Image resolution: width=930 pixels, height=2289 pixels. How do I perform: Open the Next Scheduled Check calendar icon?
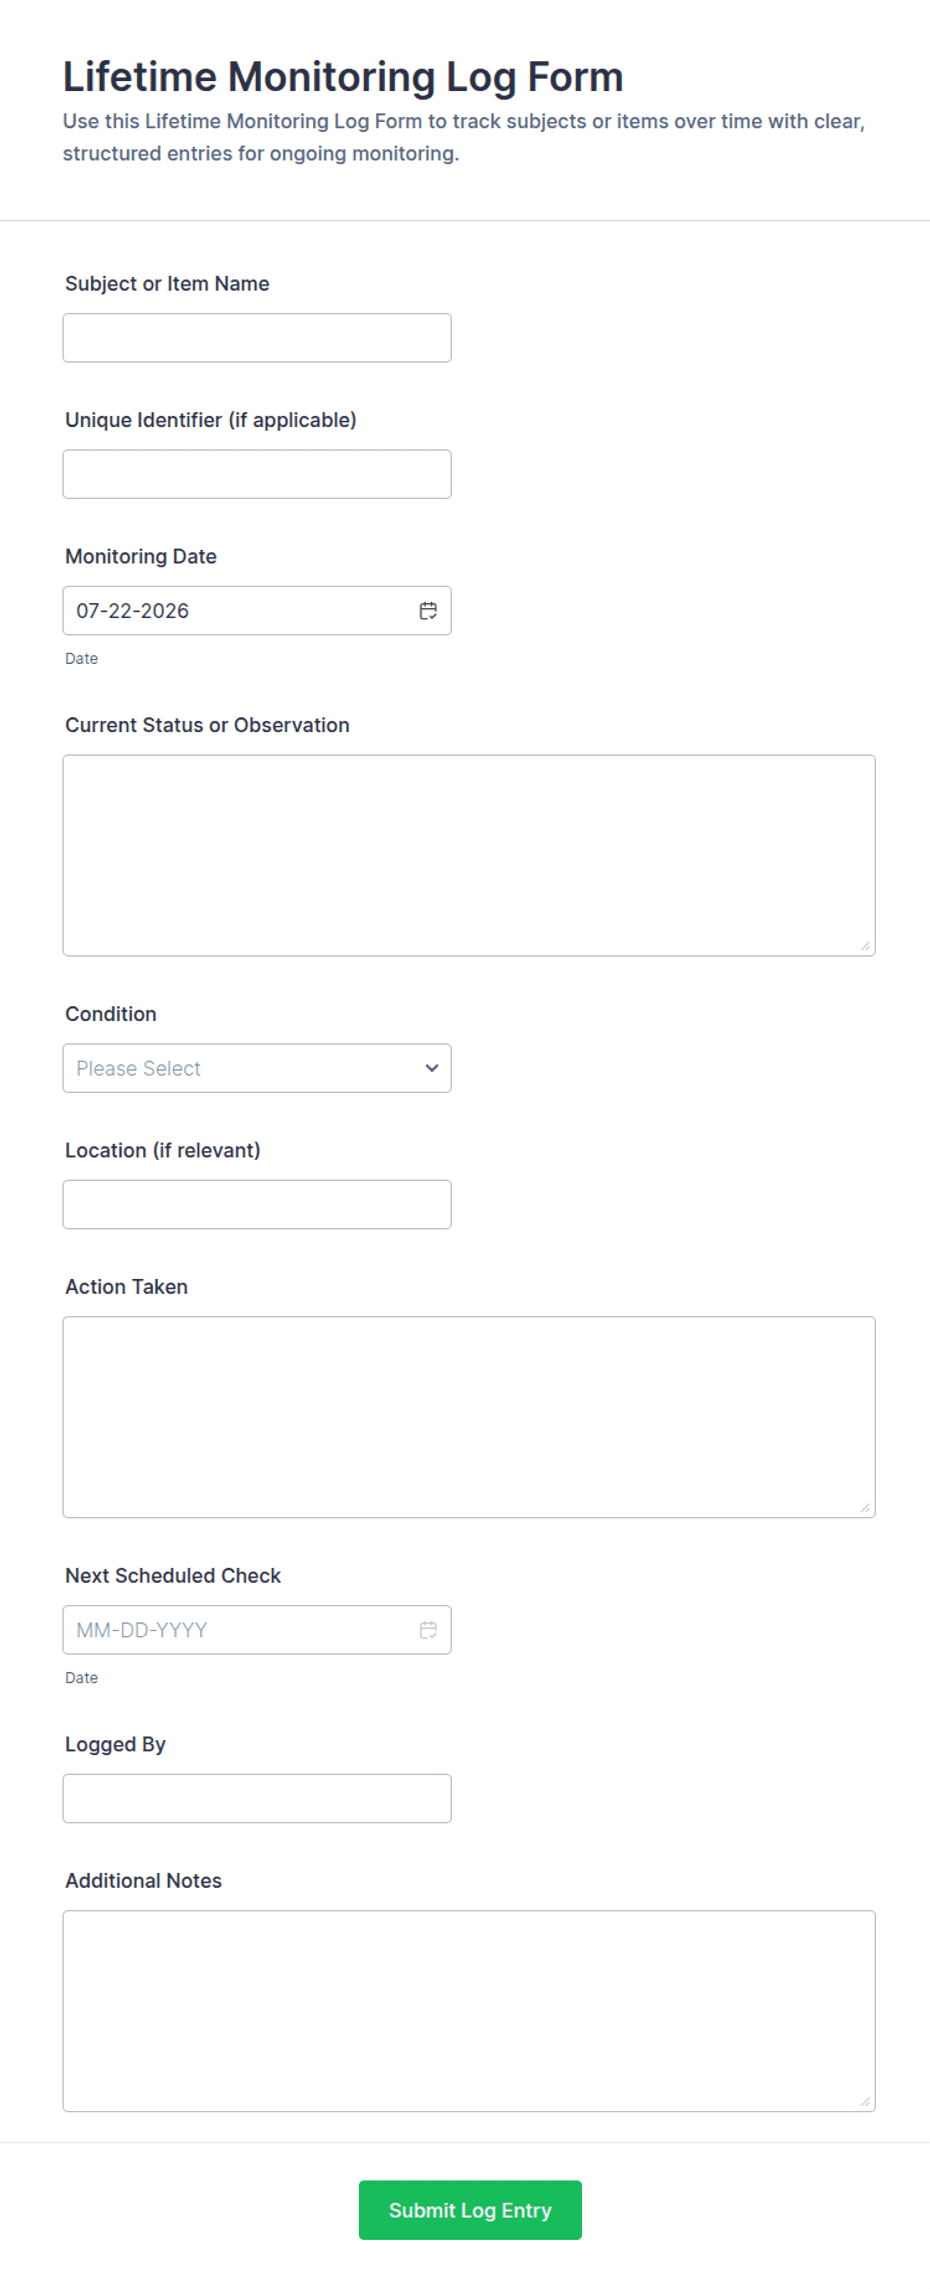pyautogui.click(x=428, y=1630)
